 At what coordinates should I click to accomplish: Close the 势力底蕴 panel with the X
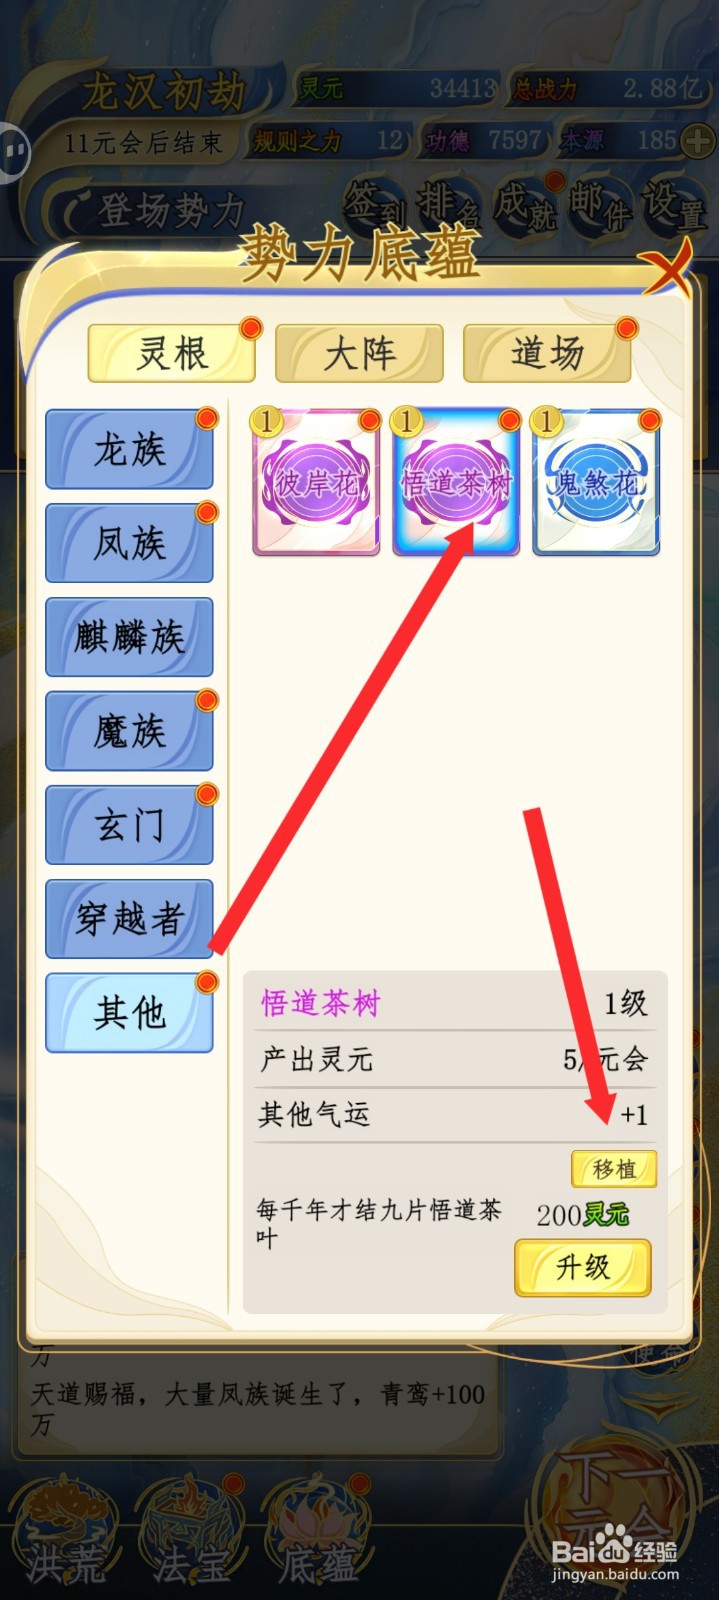pyautogui.click(x=665, y=268)
